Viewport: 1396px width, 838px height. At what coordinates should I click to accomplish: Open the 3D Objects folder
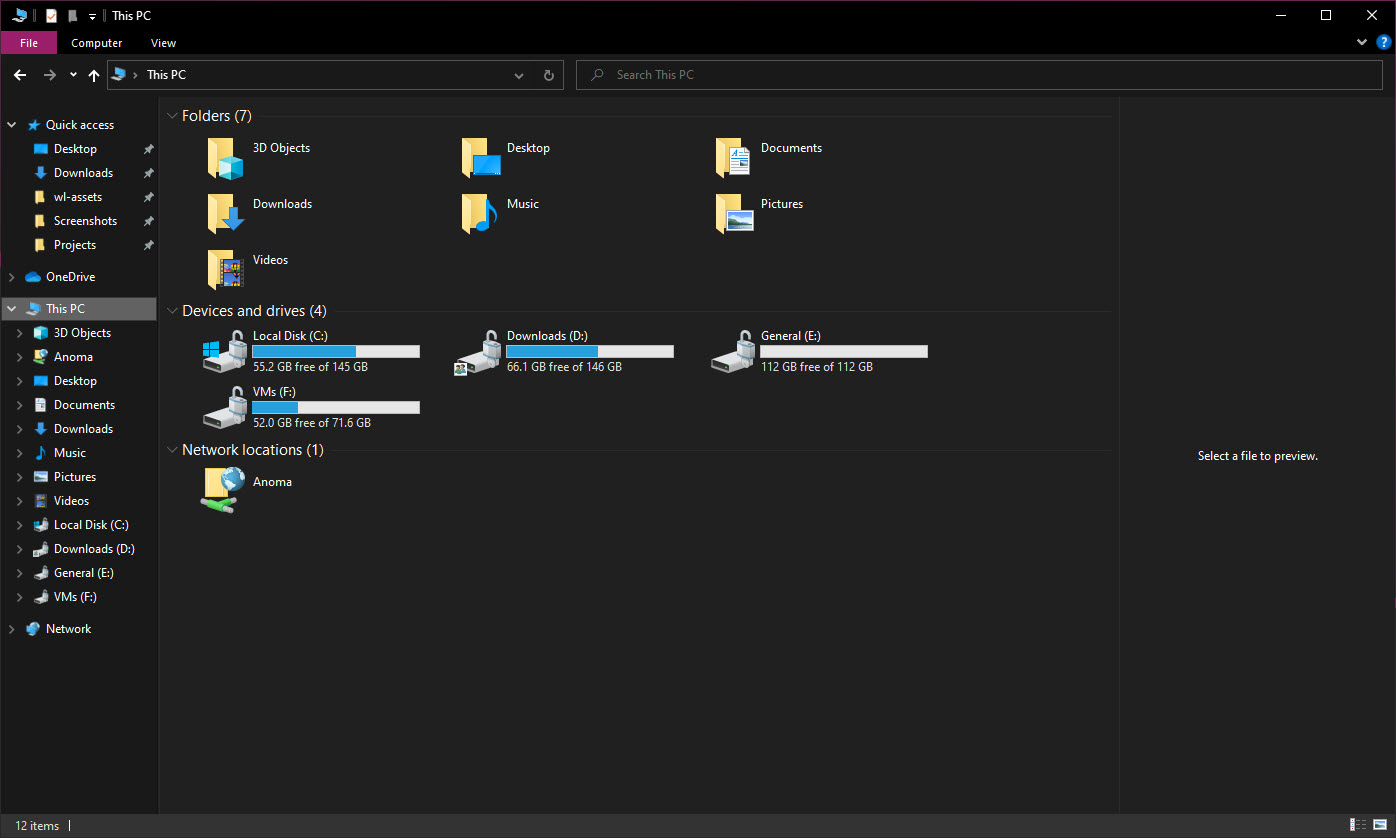pos(280,147)
